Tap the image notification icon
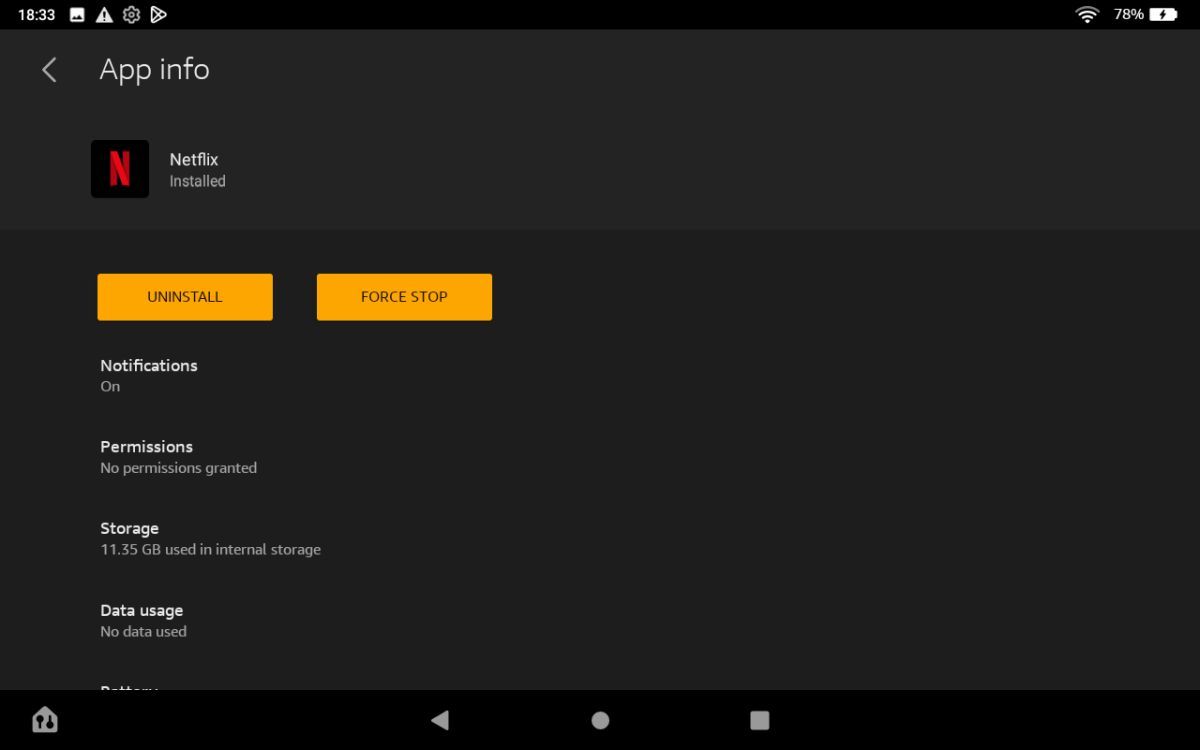Screen dimensions: 1200x750 coord(77,15)
